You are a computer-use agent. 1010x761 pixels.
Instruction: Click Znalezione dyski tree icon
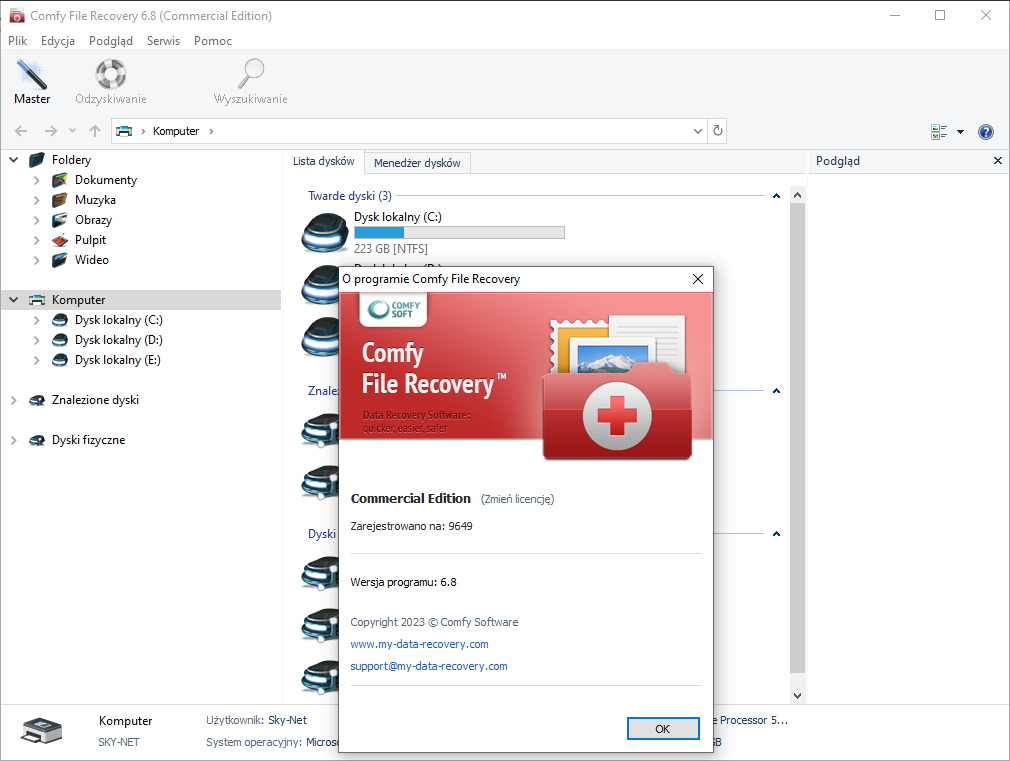[x=37, y=400]
